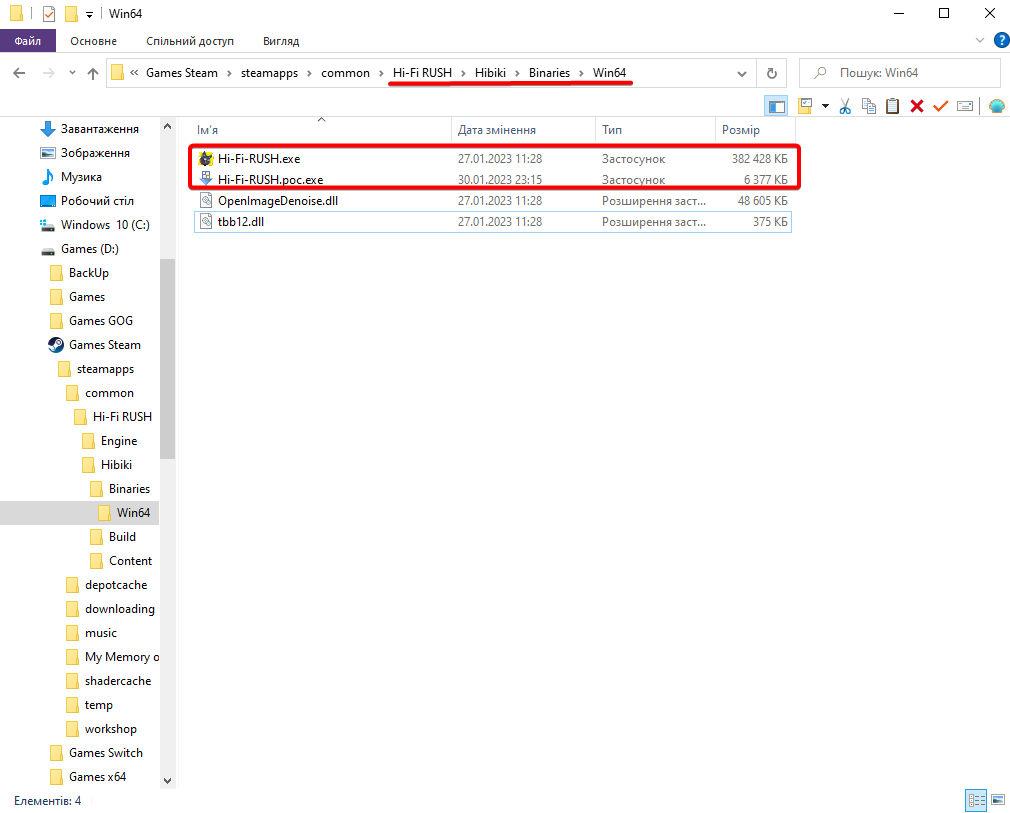Open dropdown arrow next to folder options icon
1010x813 pixels.
[x=825, y=106]
